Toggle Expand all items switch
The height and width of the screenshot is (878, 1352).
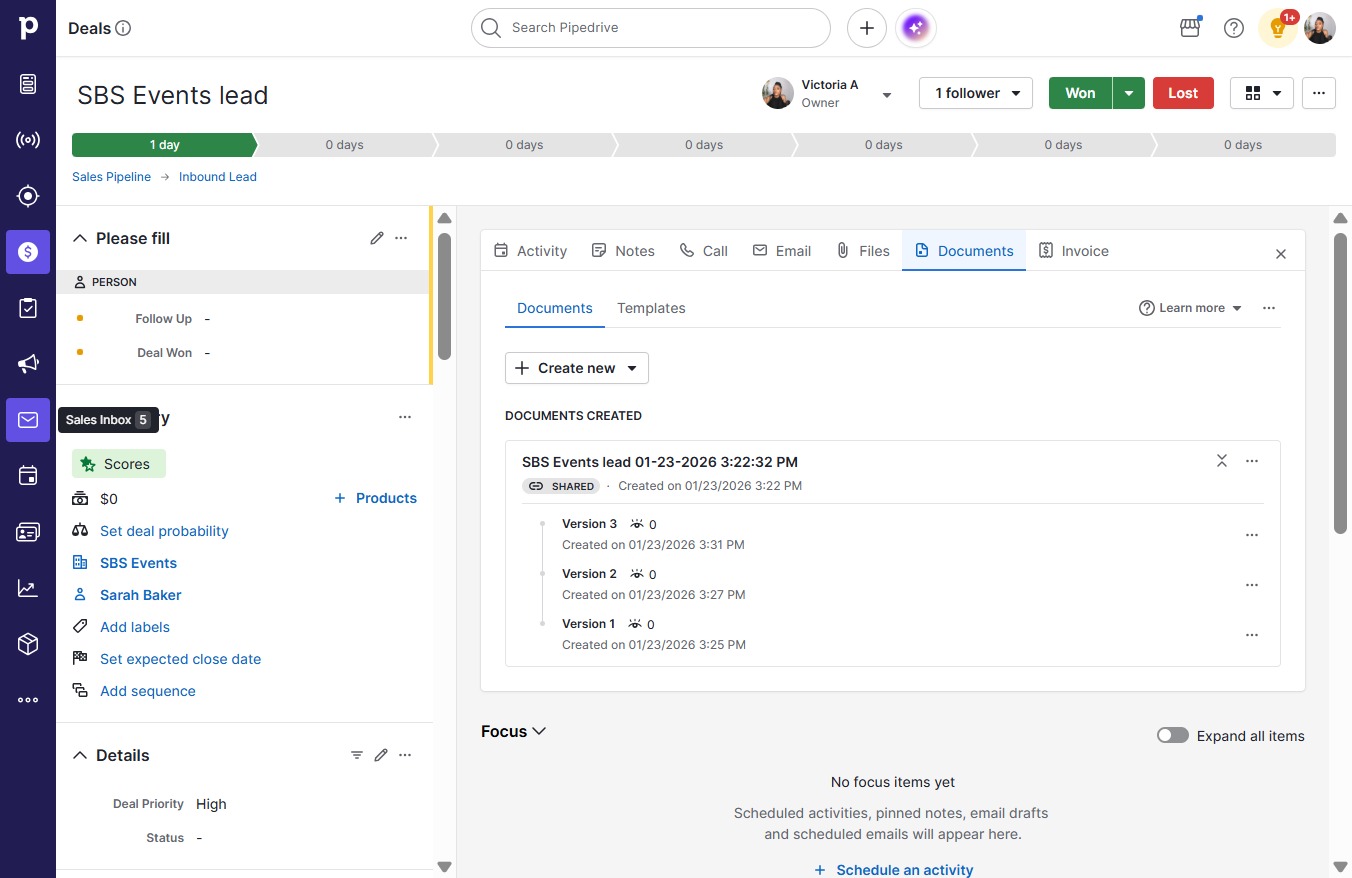(1173, 735)
